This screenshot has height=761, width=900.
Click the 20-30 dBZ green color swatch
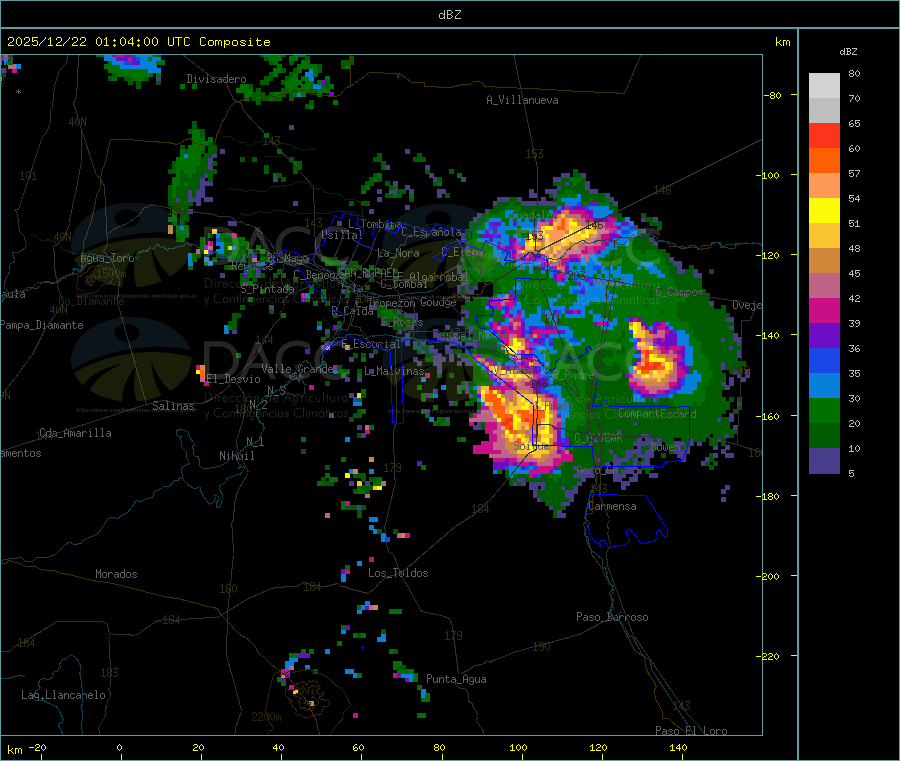coord(824,410)
